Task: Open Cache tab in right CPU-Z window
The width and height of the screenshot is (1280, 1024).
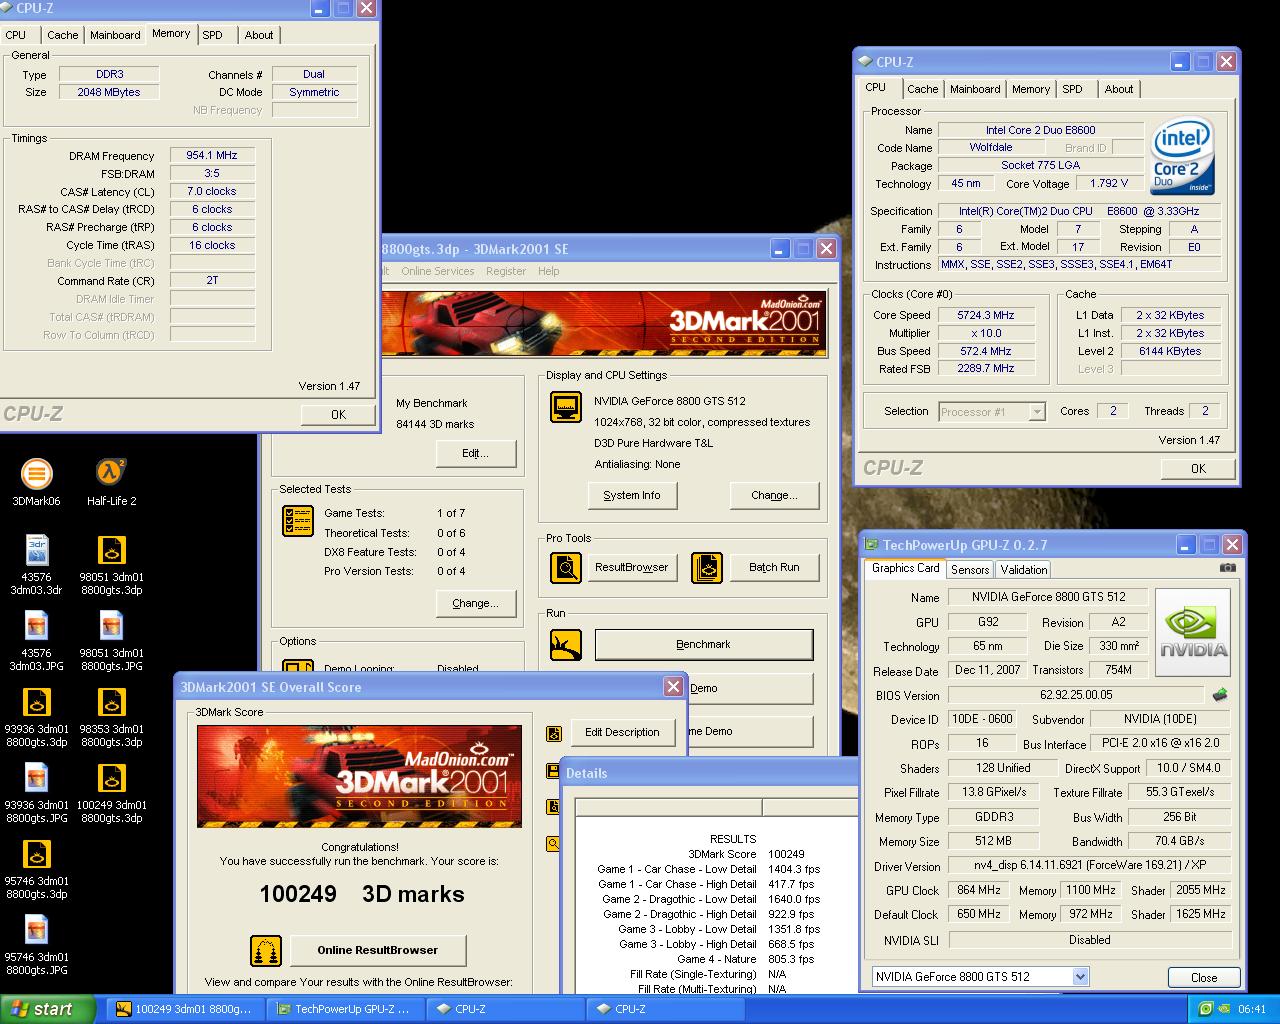Action: pos(922,89)
